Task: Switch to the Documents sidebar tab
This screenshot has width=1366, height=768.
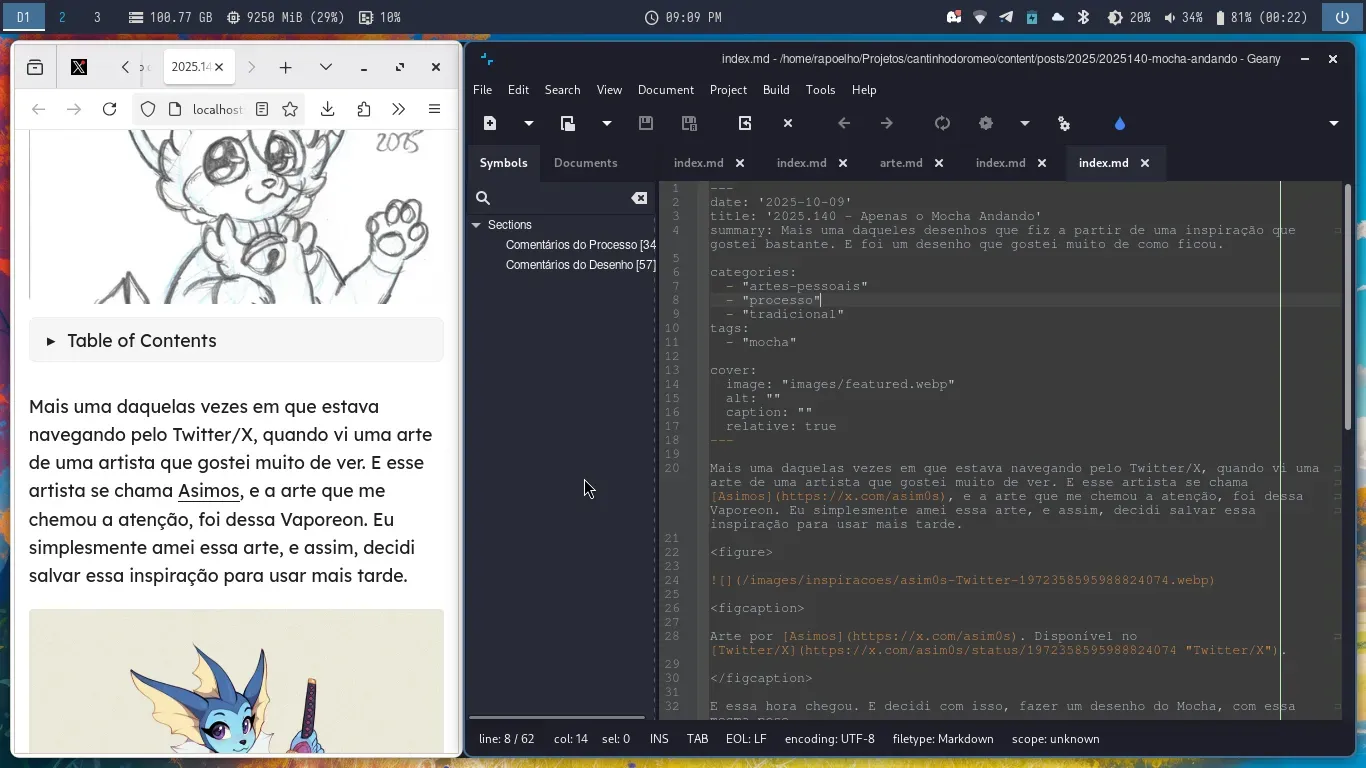Action: 585,163
